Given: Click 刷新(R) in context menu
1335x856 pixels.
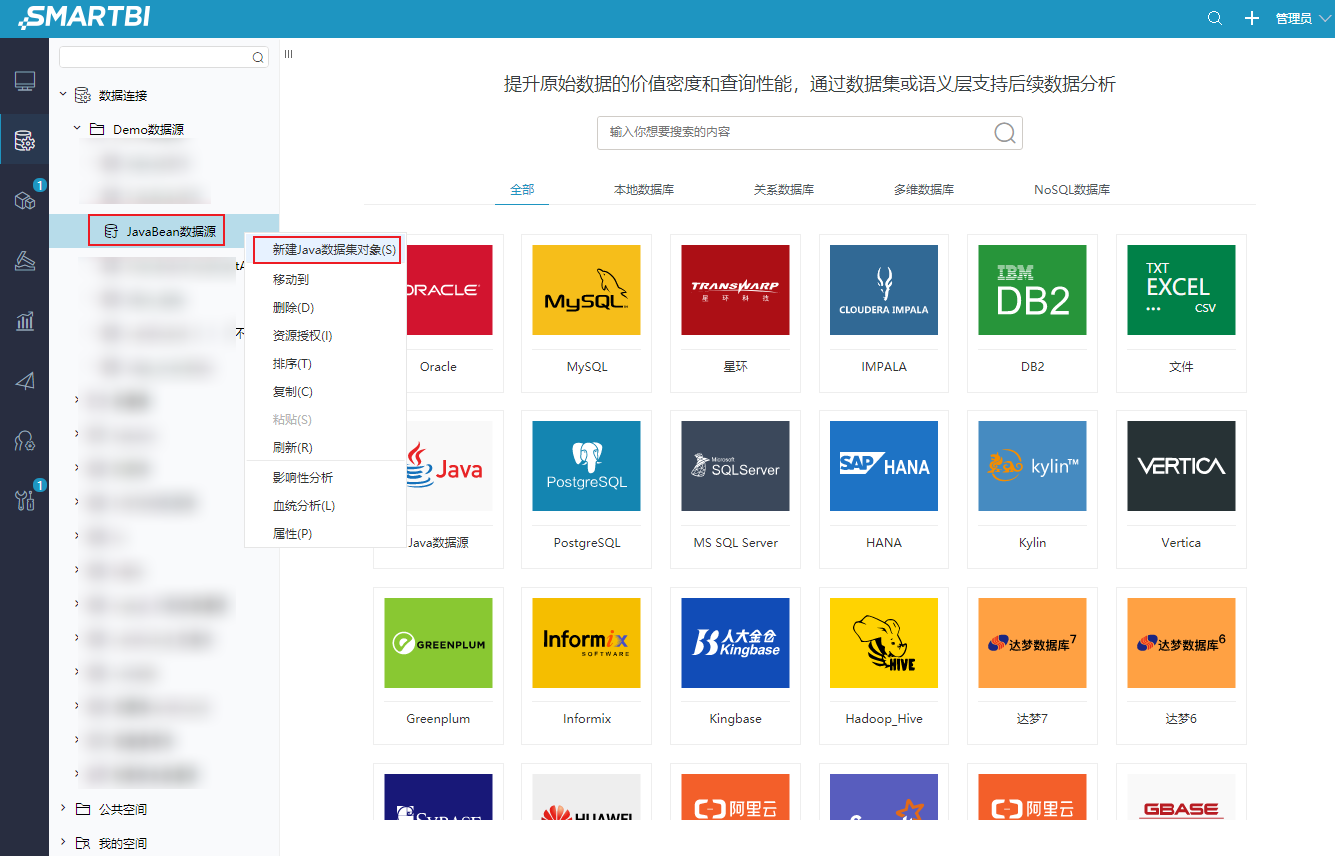Looking at the screenshot, I should click(x=326, y=448).
